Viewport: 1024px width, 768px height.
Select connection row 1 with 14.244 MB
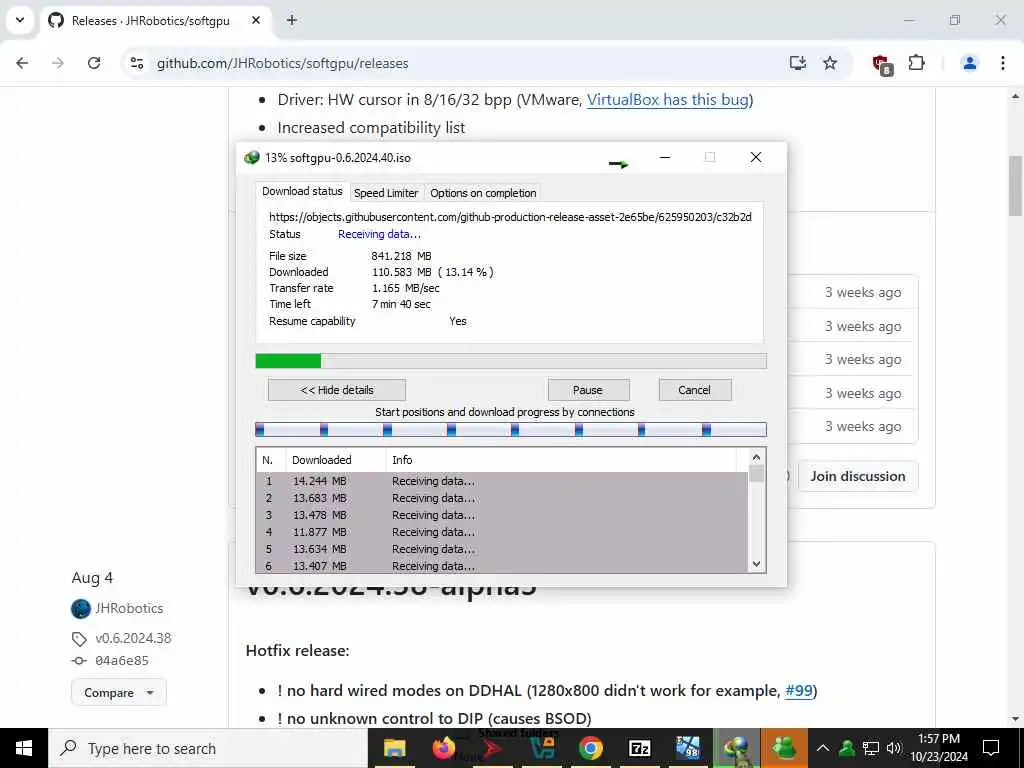point(502,481)
